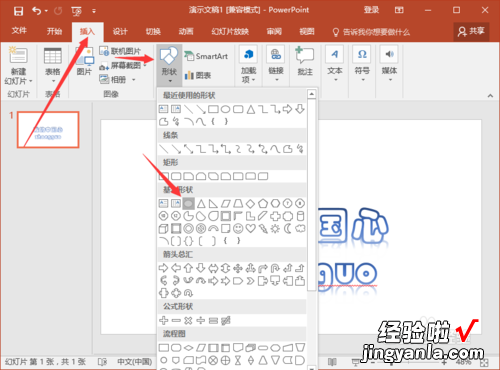Select the isosceles triangle in 基本形状
This screenshot has width=500, height=370.
pos(201,203)
